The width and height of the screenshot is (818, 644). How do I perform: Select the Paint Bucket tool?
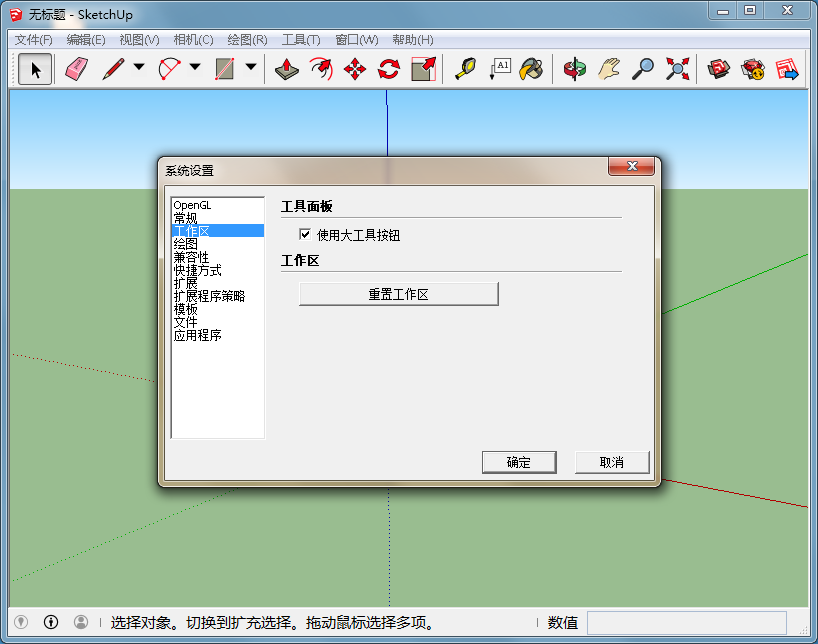click(x=531, y=69)
